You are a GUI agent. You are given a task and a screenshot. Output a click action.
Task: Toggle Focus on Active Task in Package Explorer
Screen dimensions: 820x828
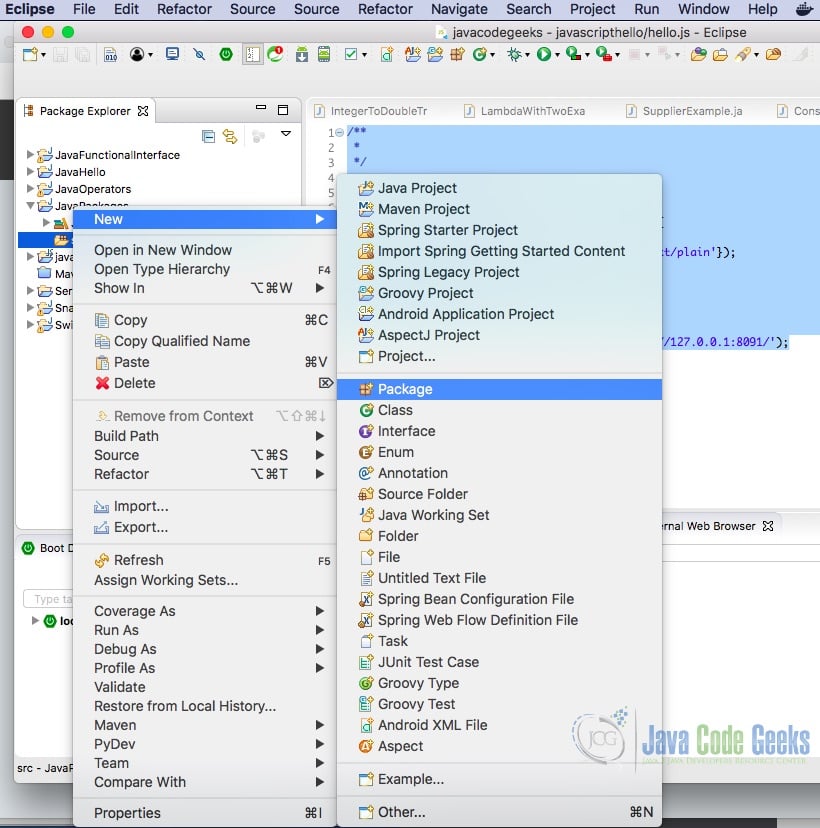258,137
